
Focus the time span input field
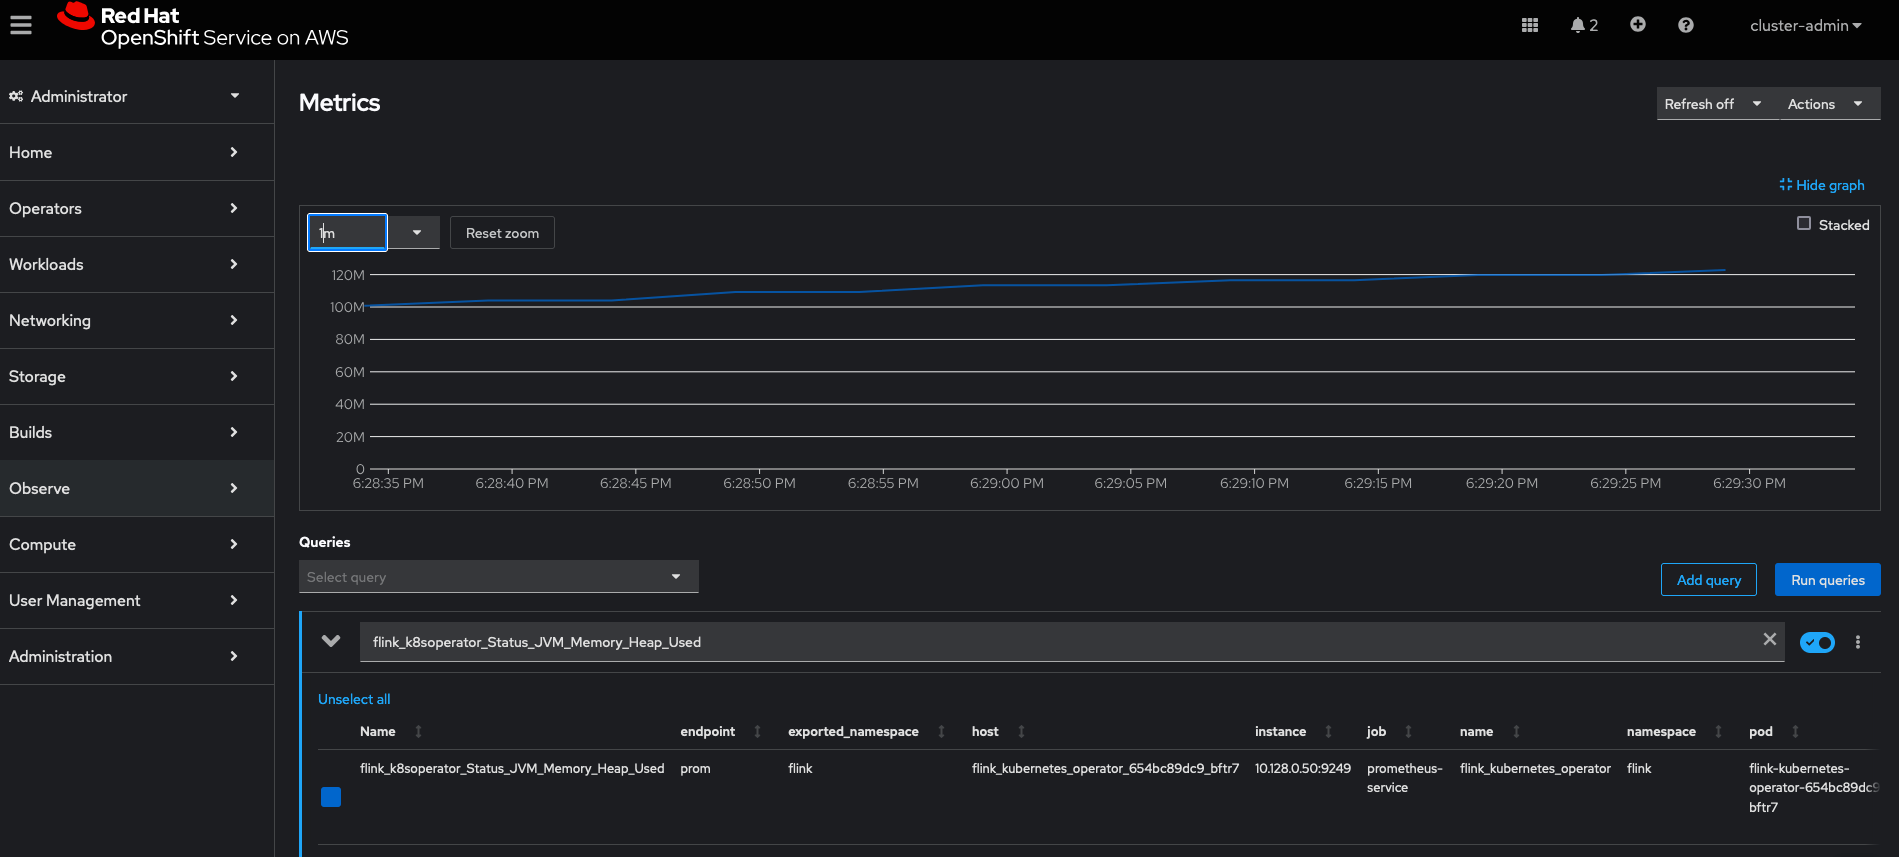(x=348, y=233)
